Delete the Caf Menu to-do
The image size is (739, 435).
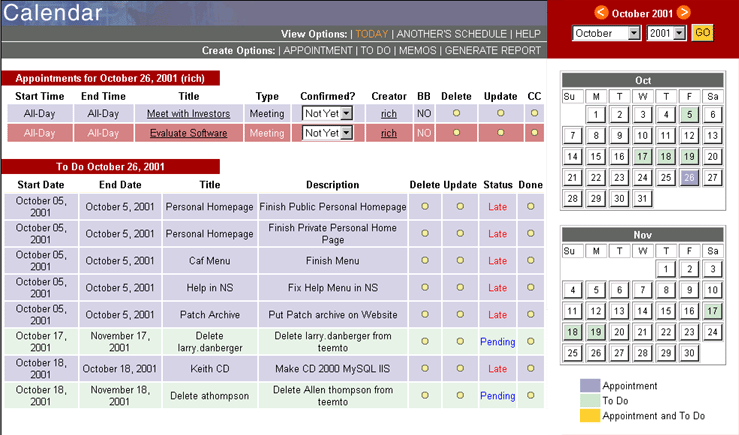click(x=425, y=260)
